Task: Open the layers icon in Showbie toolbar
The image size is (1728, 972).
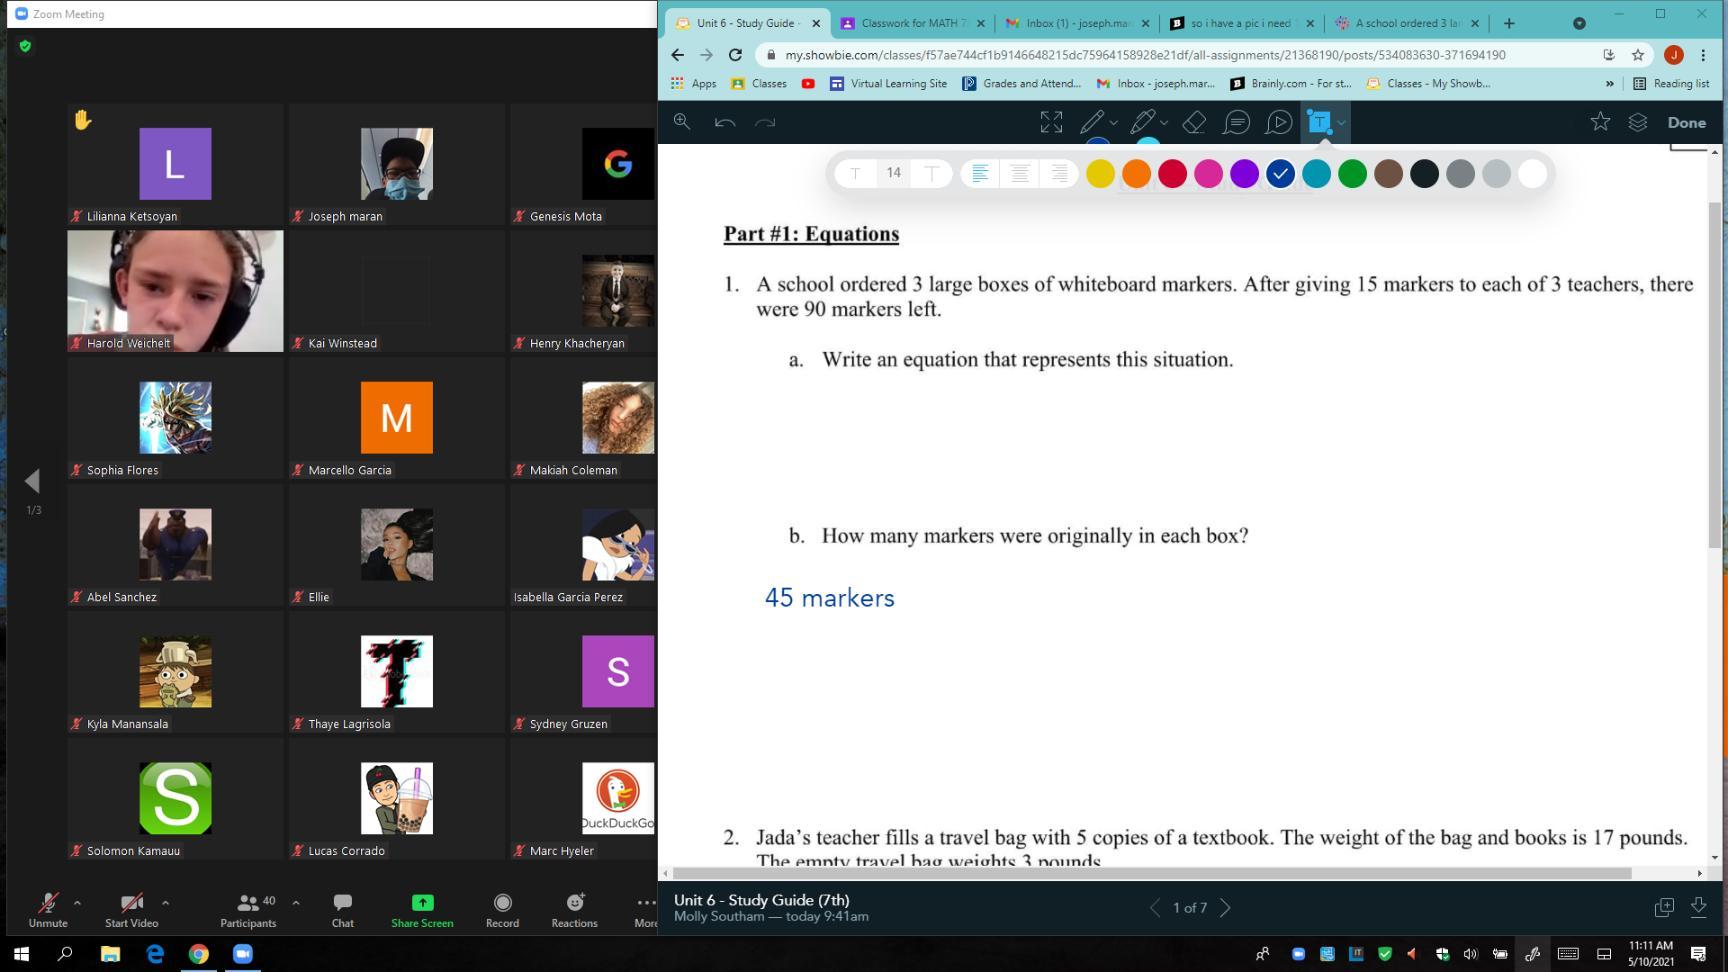Action: [1638, 122]
